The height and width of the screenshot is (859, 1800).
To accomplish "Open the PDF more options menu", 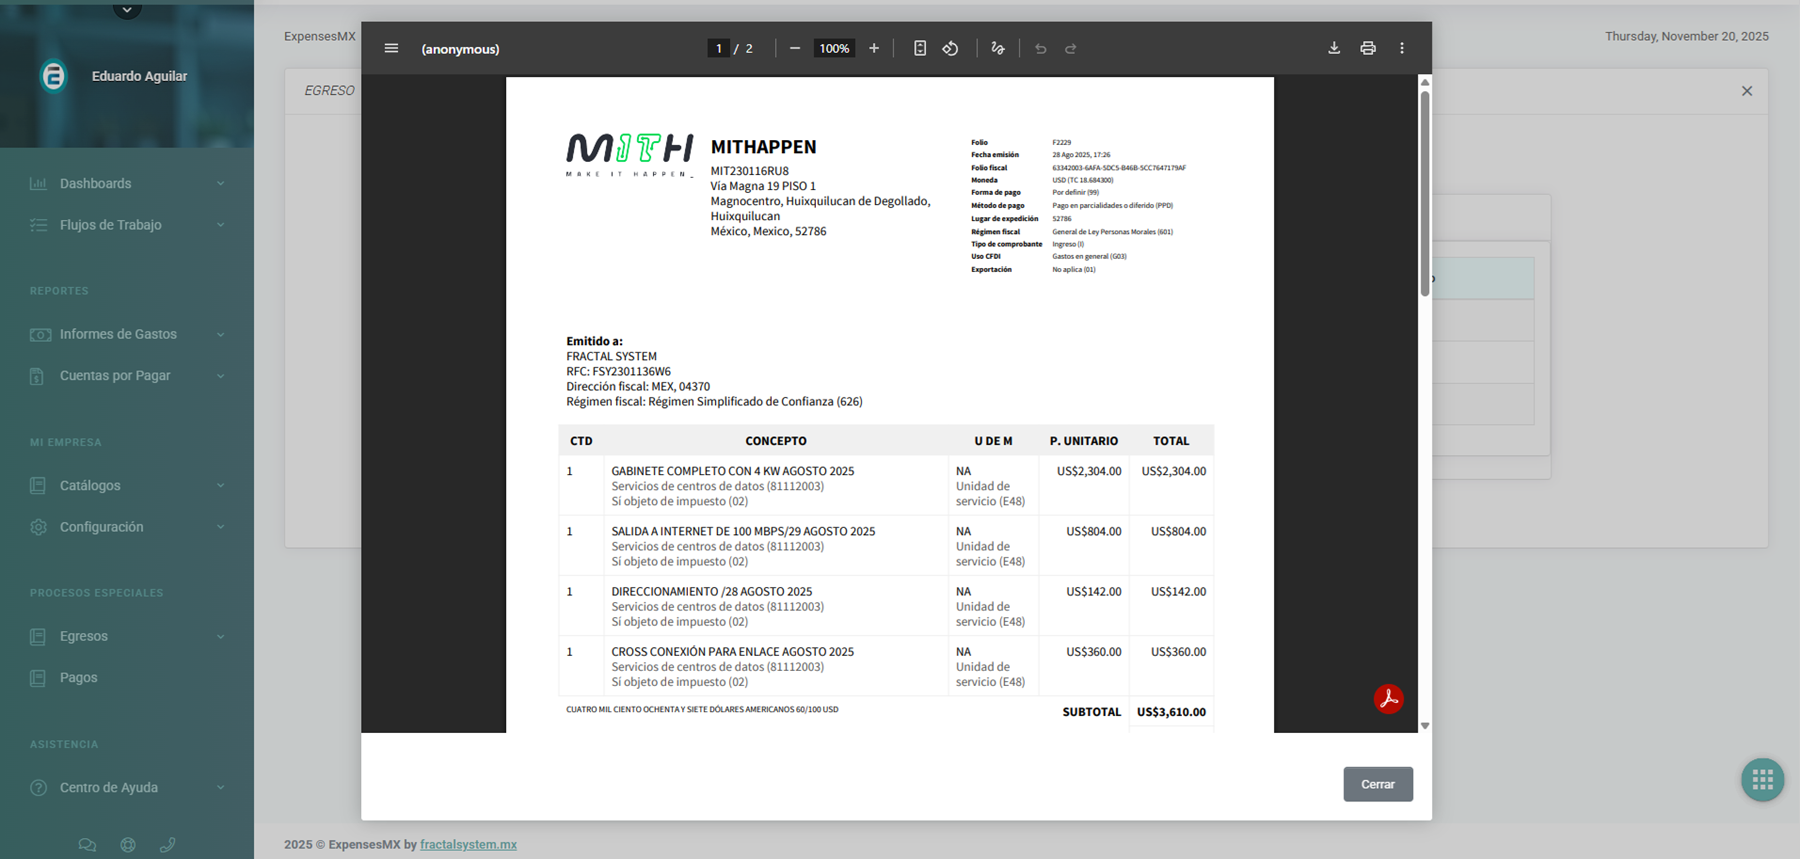I will [1402, 48].
